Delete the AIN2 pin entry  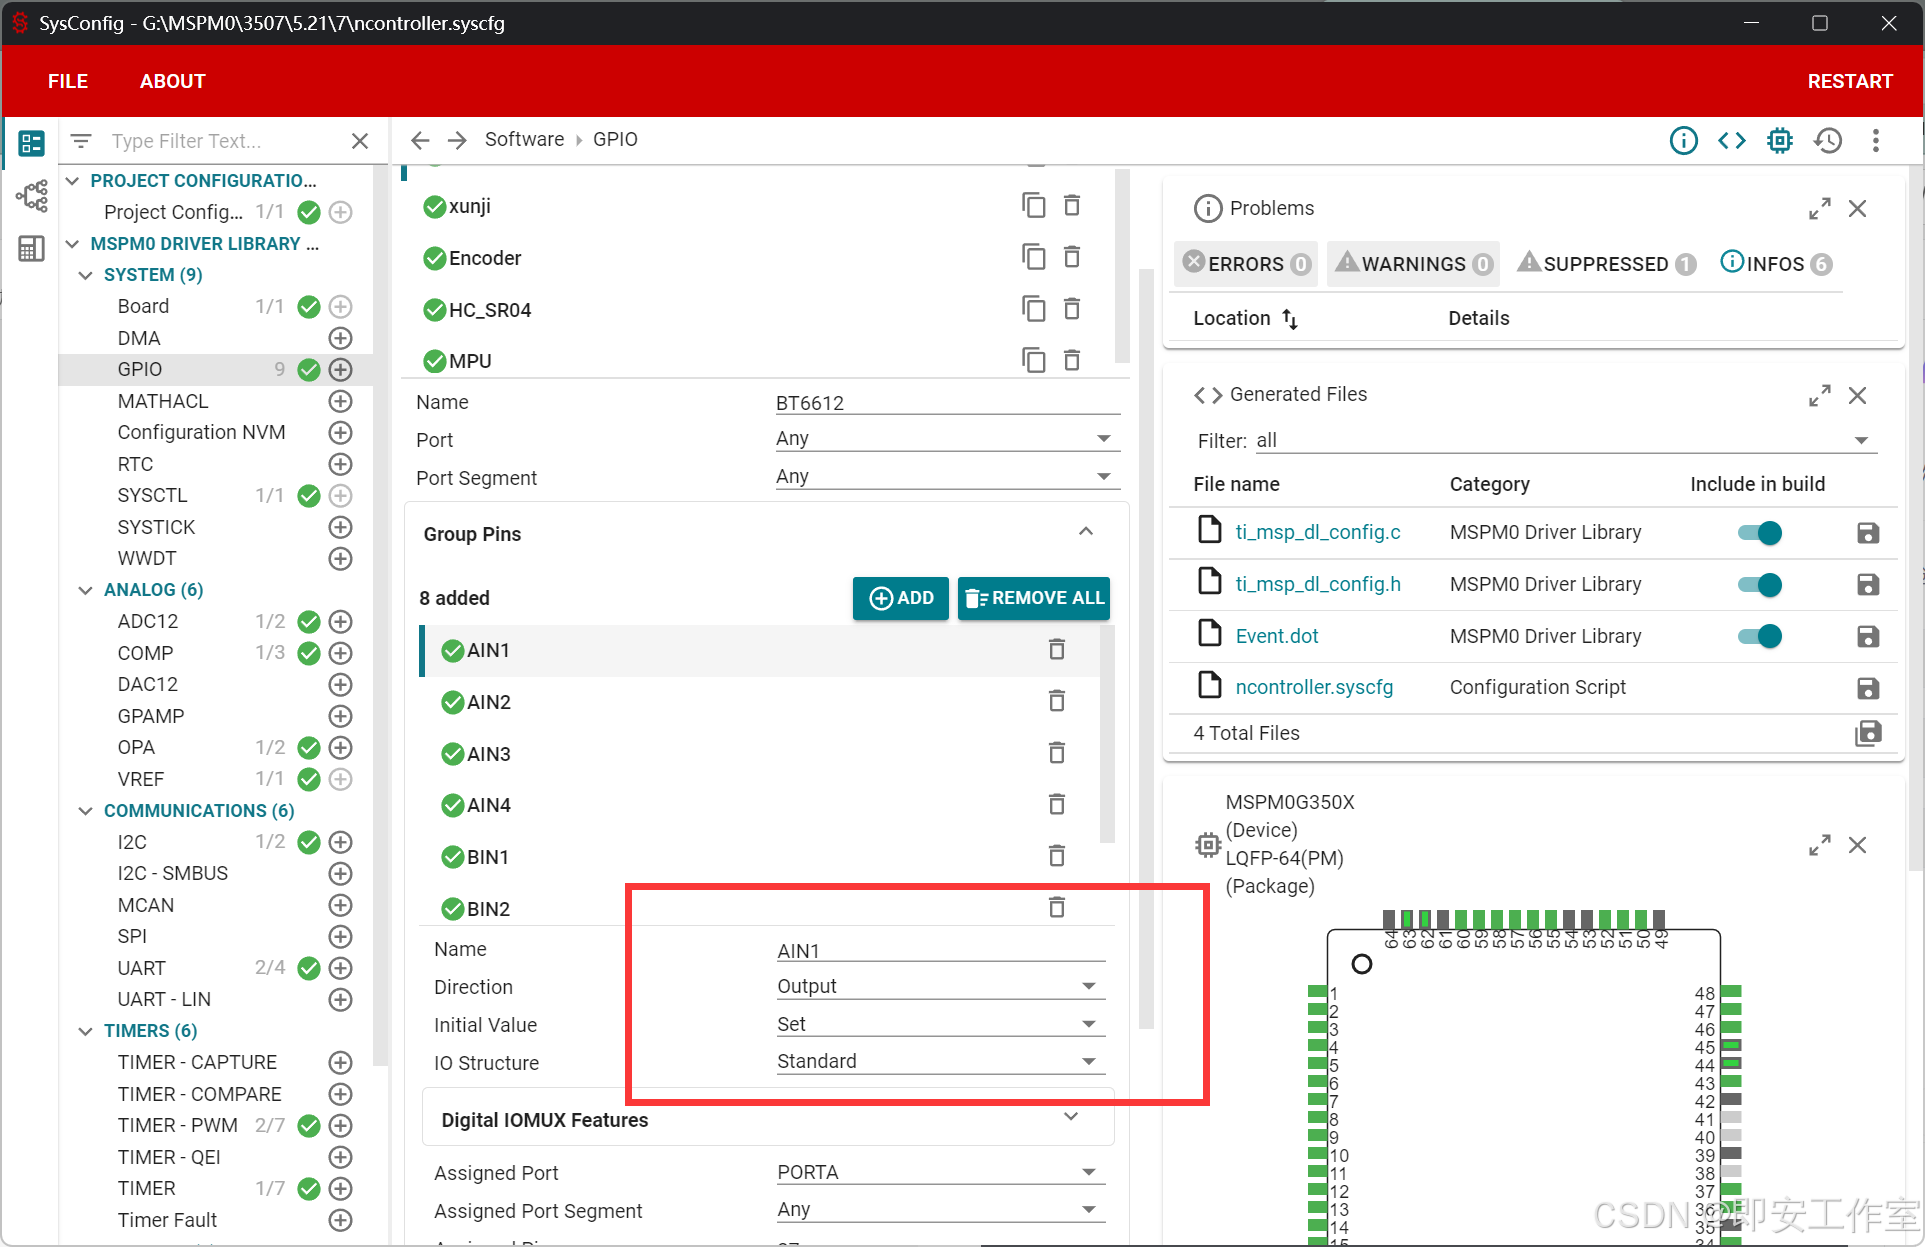coord(1056,701)
